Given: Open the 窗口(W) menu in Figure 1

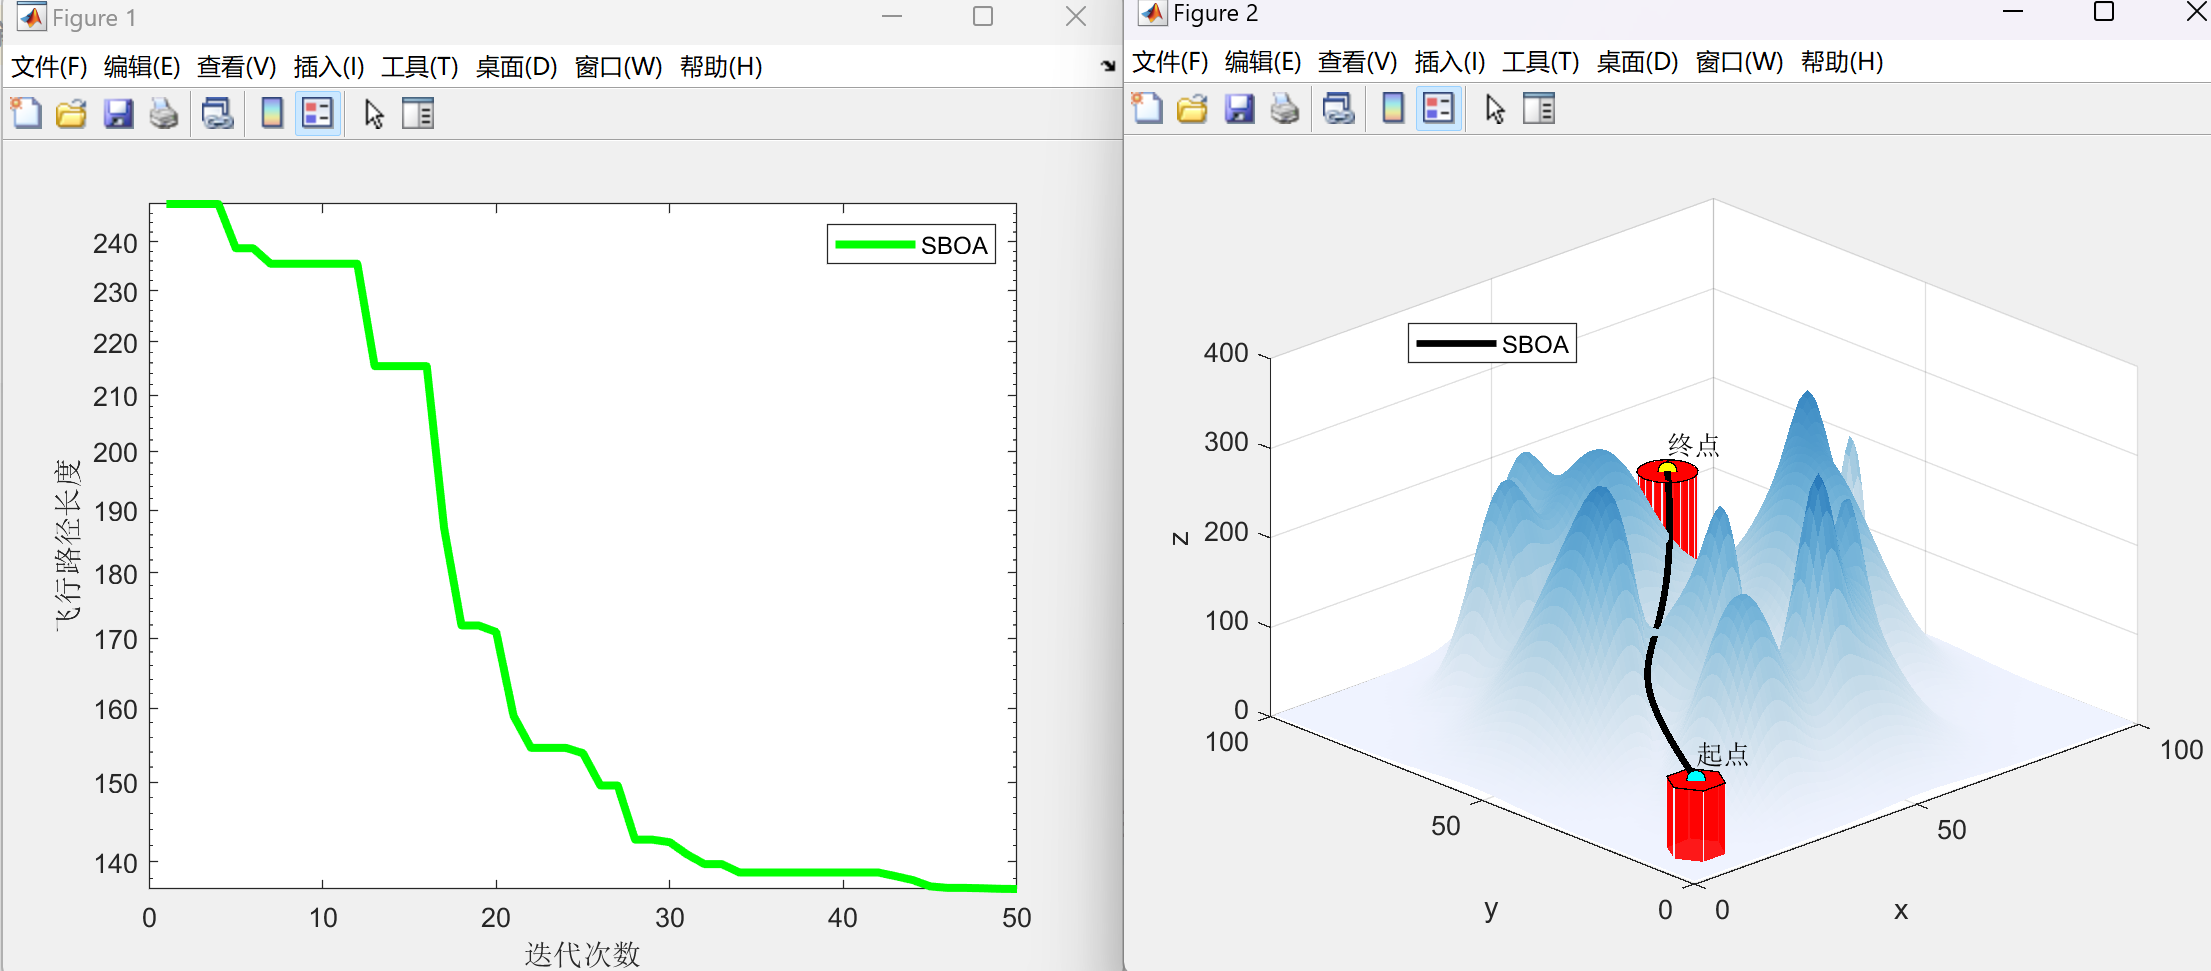Looking at the screenshot, I should click(x=620, y=67).
